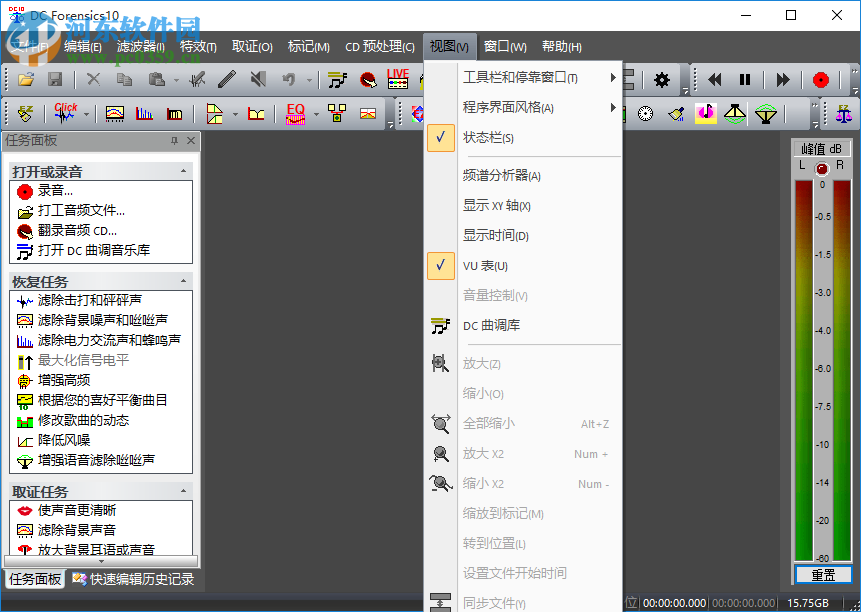Click 使声音更清晰 task link
861x612 pixels.
(77, 510)
